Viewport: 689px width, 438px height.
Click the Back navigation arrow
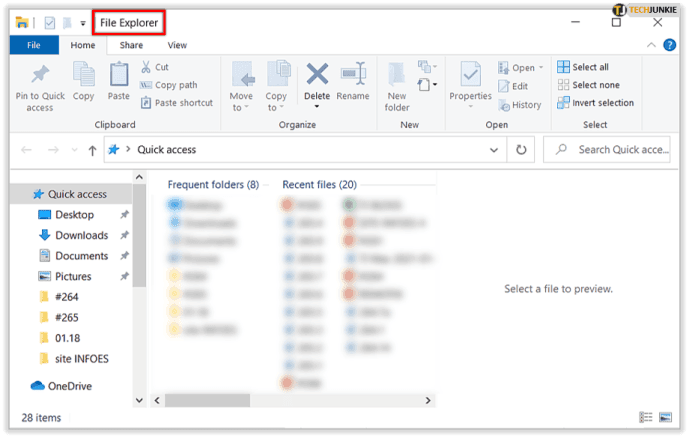26,150
